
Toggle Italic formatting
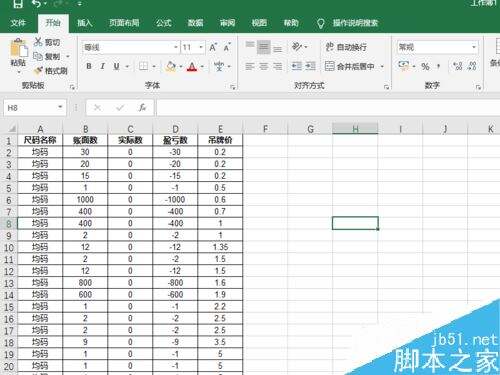(x=103, y=66)
